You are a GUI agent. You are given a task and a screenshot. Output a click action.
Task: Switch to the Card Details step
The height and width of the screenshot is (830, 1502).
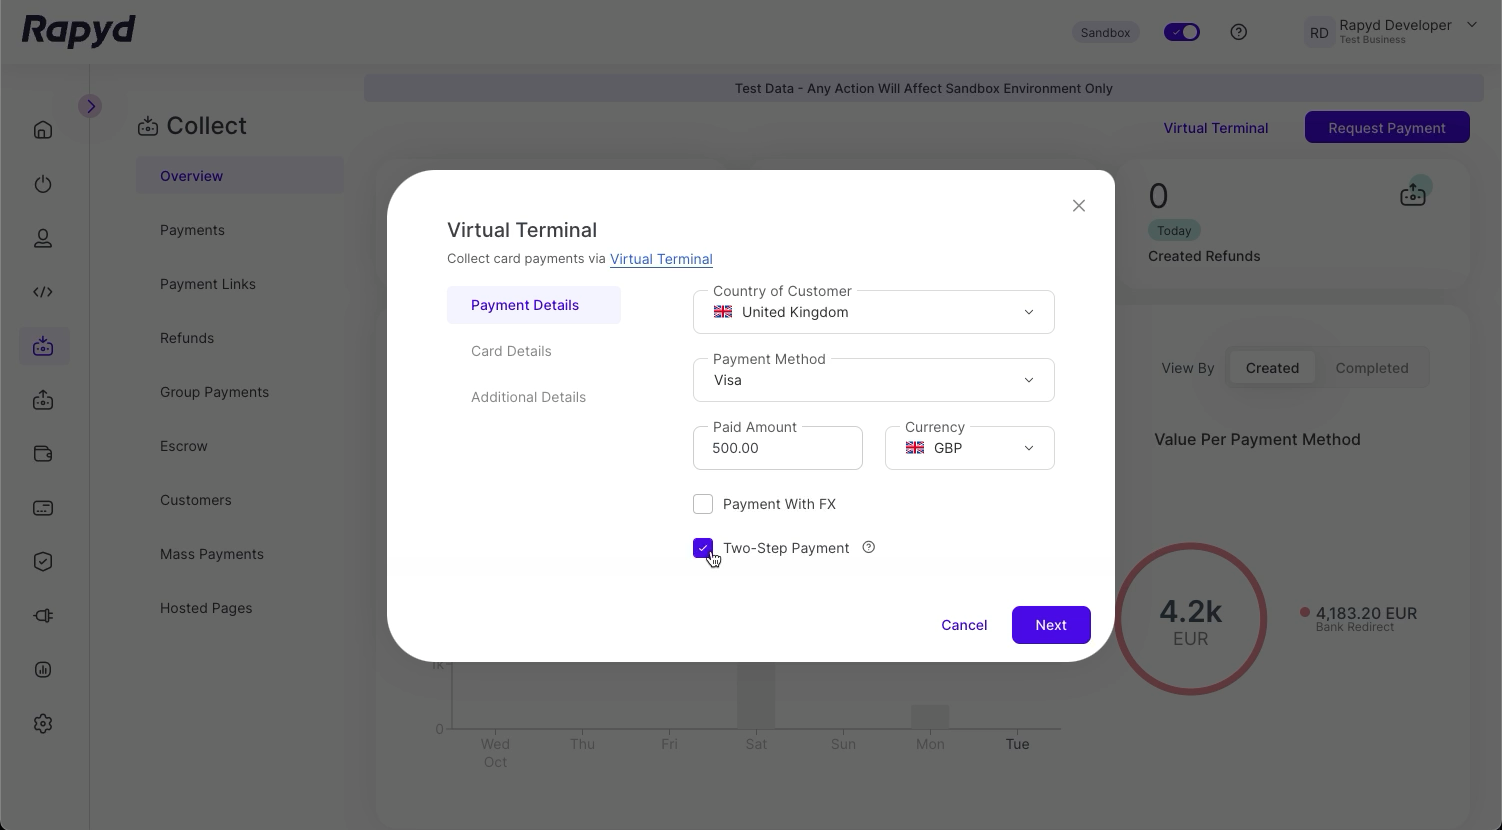[x=511, y=351]
